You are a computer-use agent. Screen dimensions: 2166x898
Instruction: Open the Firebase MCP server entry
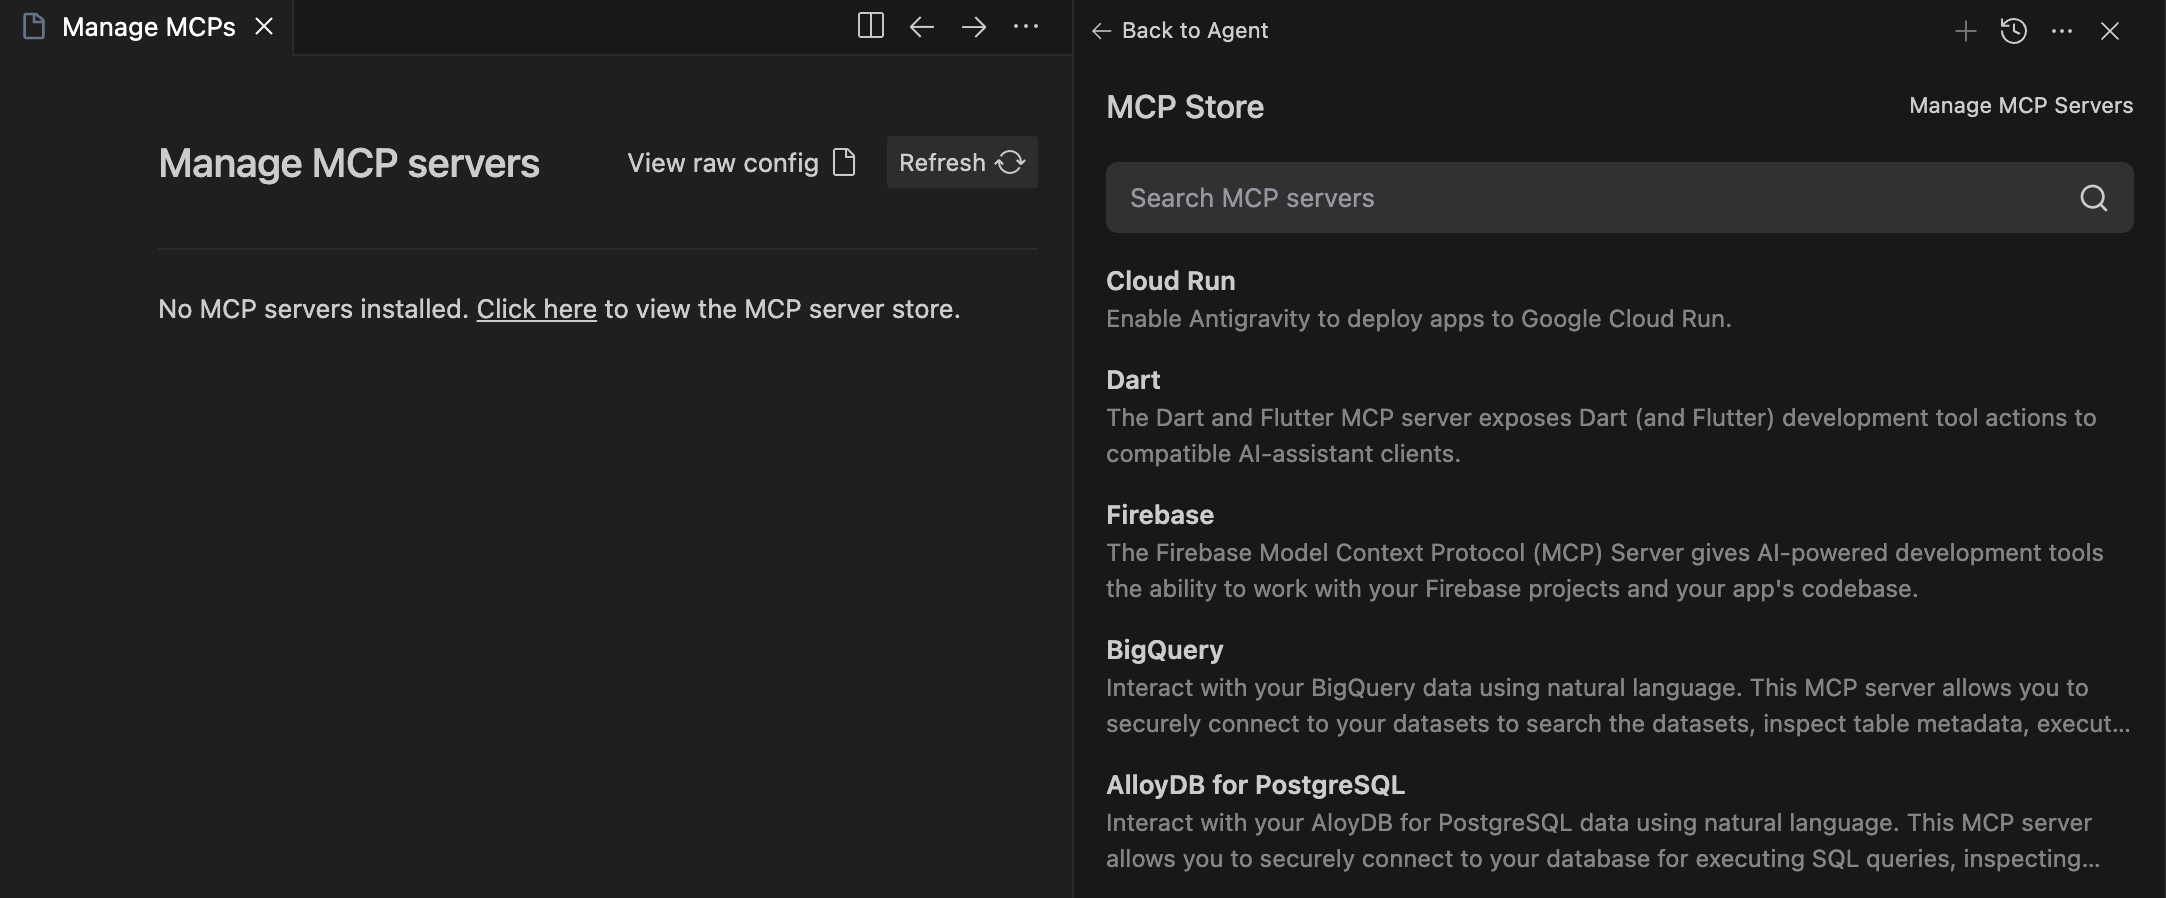[x=1159, y=515]
